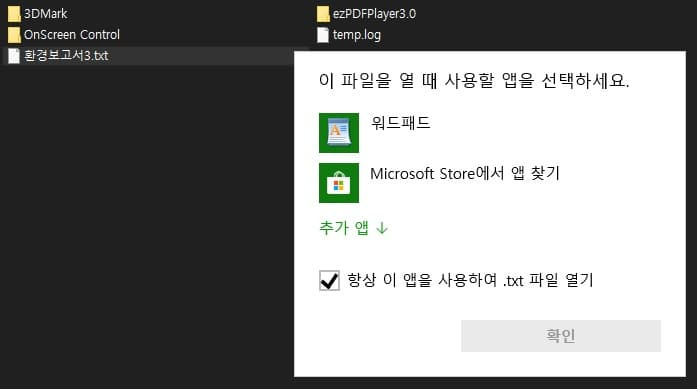Screen dimensions: 697x389
Task: Select the OnScreen Control folder name
Action: pyautogui.click(x=72, y=35)
